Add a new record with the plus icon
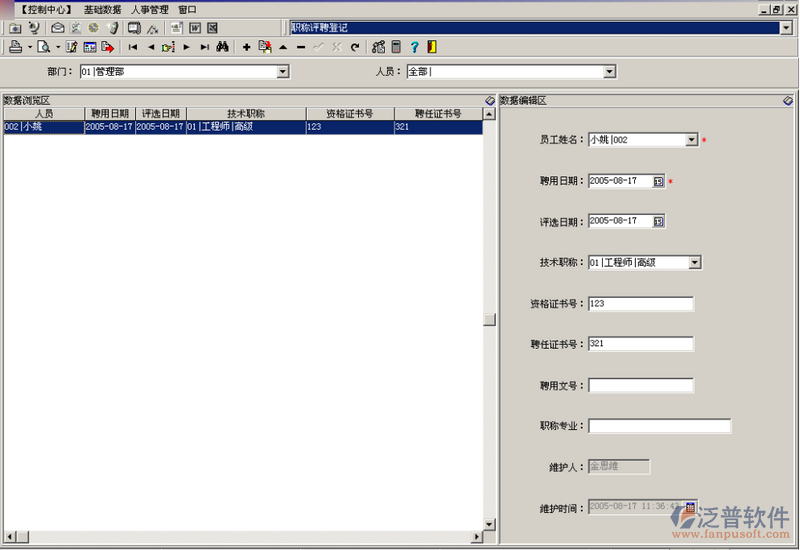This screenshot has width=800, height=550. pyautogui.click(x=247, y=47)
